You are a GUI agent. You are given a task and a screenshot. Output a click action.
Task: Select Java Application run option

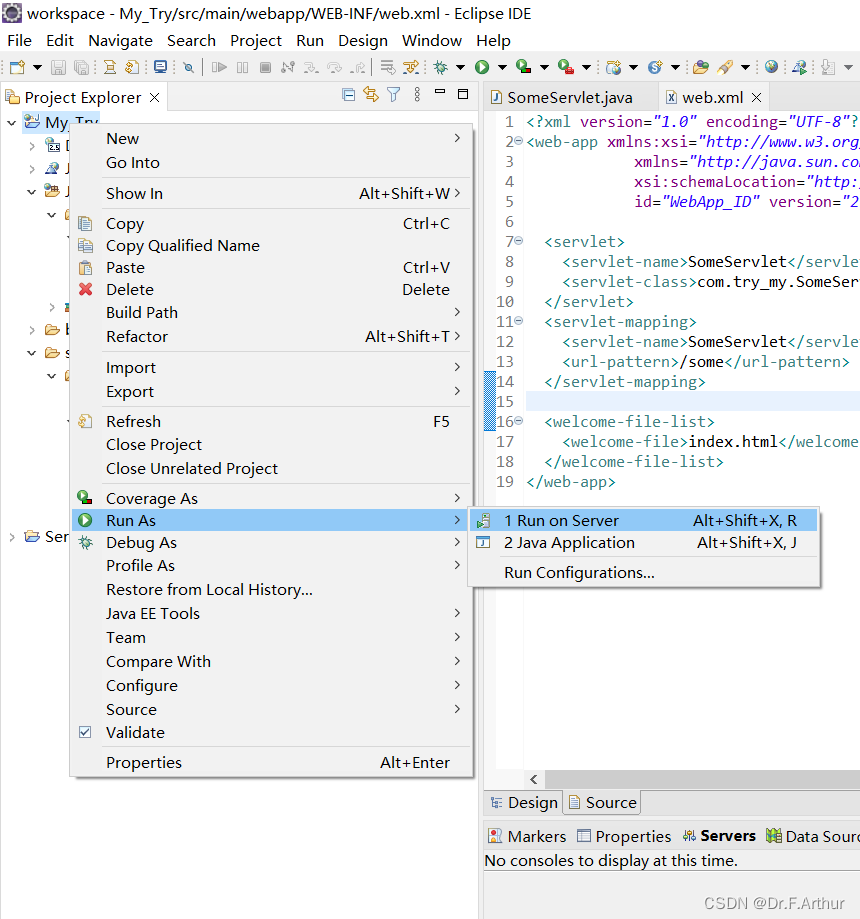point(644,542)
